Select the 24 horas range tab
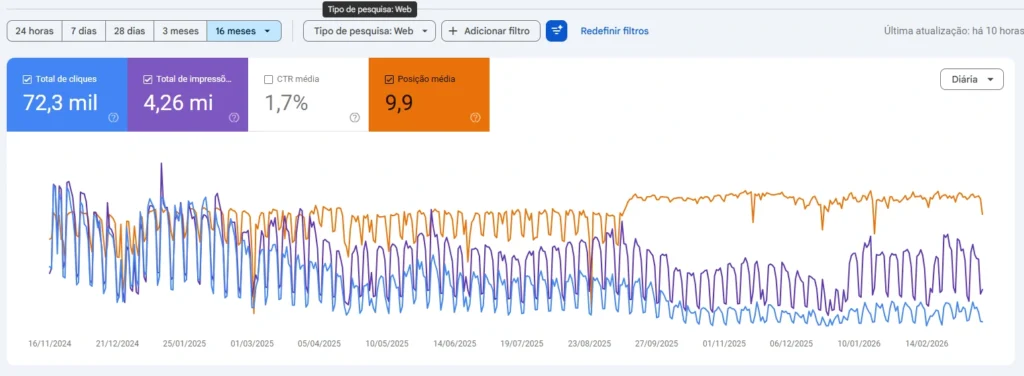Screen dimensions: 1024x376 [x=35, y=31]
